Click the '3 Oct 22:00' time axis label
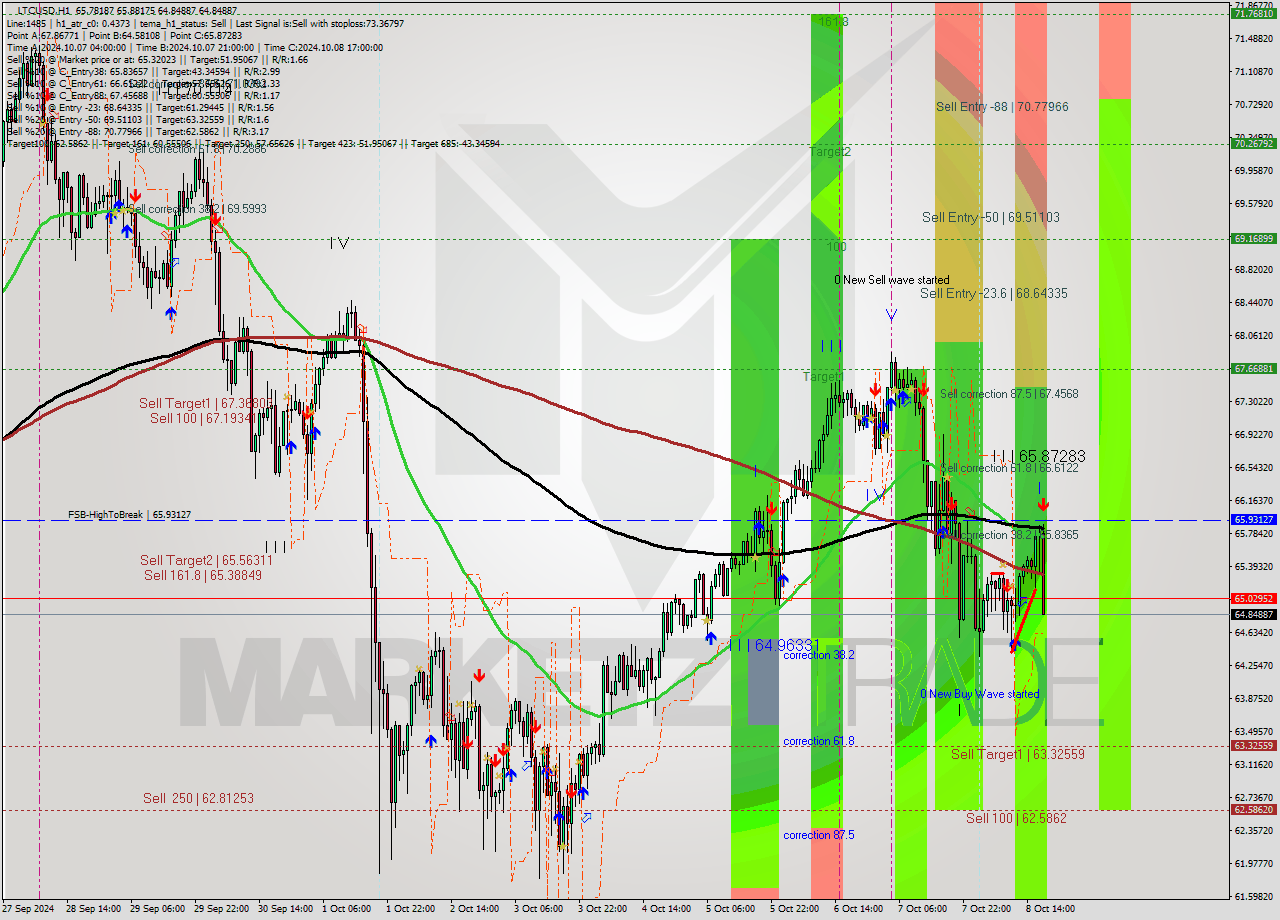 coord(603,909)
